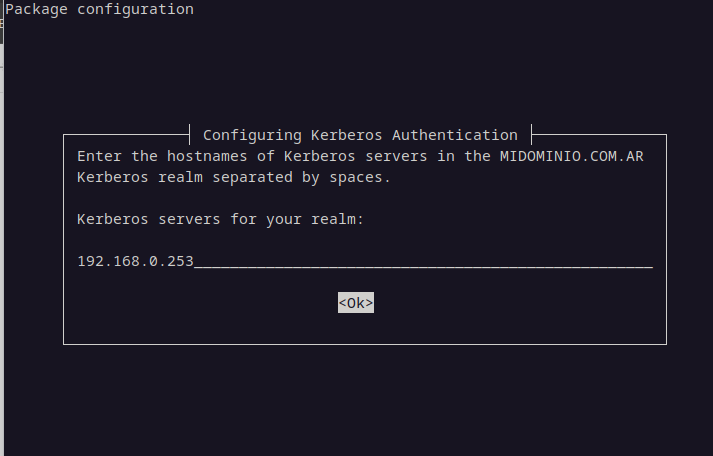Click the word 'Configuring' in the dialog title
Screen dimensions: 713x456
[x=252, y=135]
